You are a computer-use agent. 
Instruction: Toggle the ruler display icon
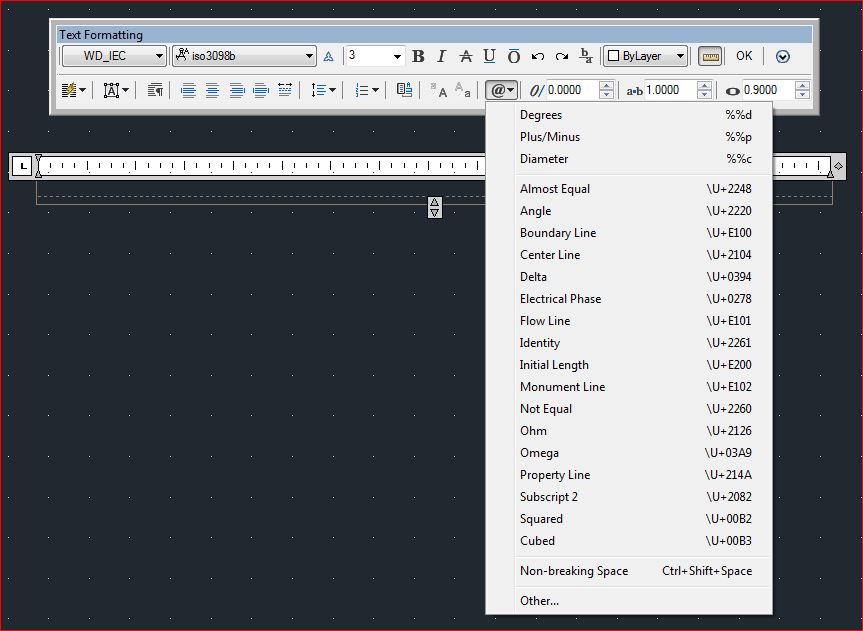[709, 56]
